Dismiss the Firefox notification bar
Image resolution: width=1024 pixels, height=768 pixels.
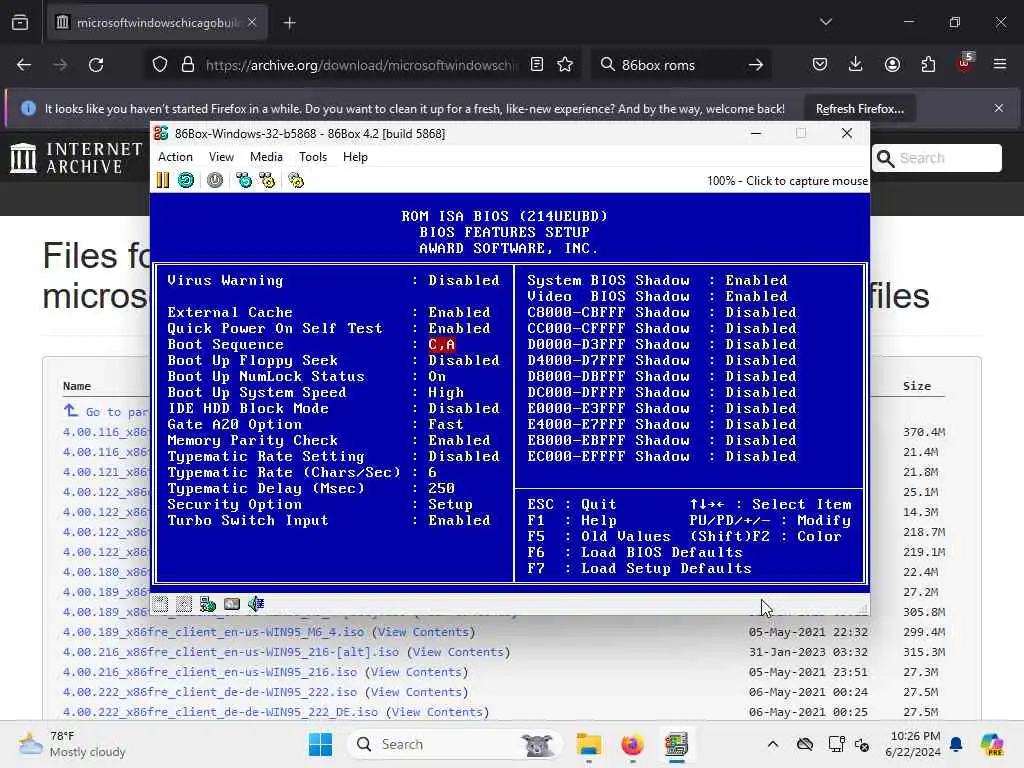click(999, 108)
